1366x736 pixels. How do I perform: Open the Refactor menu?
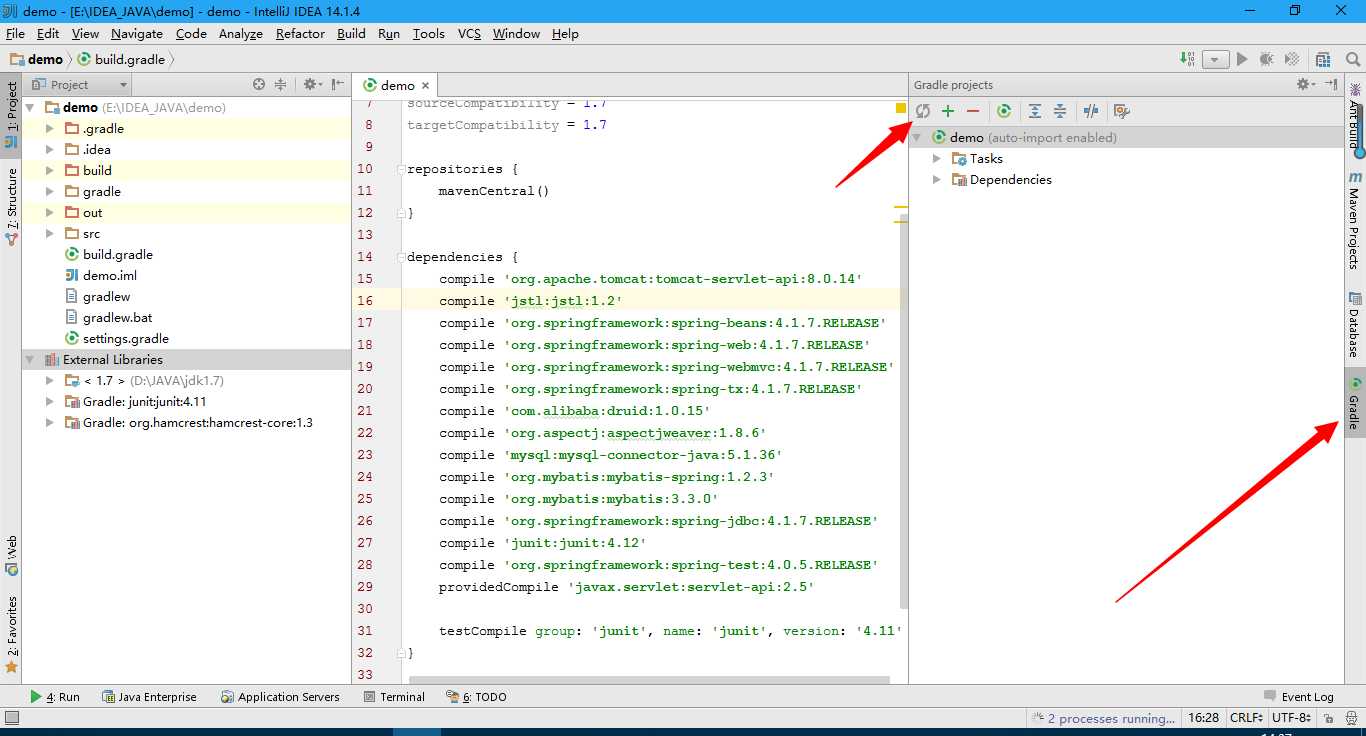[300, 33]
